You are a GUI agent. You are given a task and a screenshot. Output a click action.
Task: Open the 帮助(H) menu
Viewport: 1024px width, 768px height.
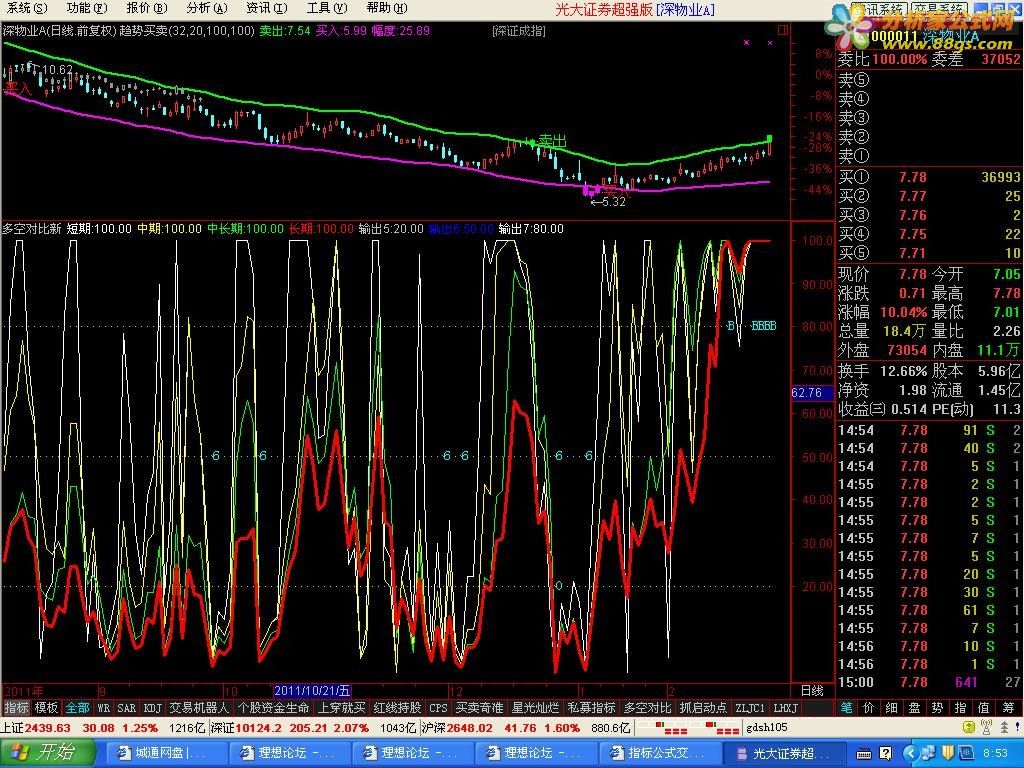[x=387, y=8]
